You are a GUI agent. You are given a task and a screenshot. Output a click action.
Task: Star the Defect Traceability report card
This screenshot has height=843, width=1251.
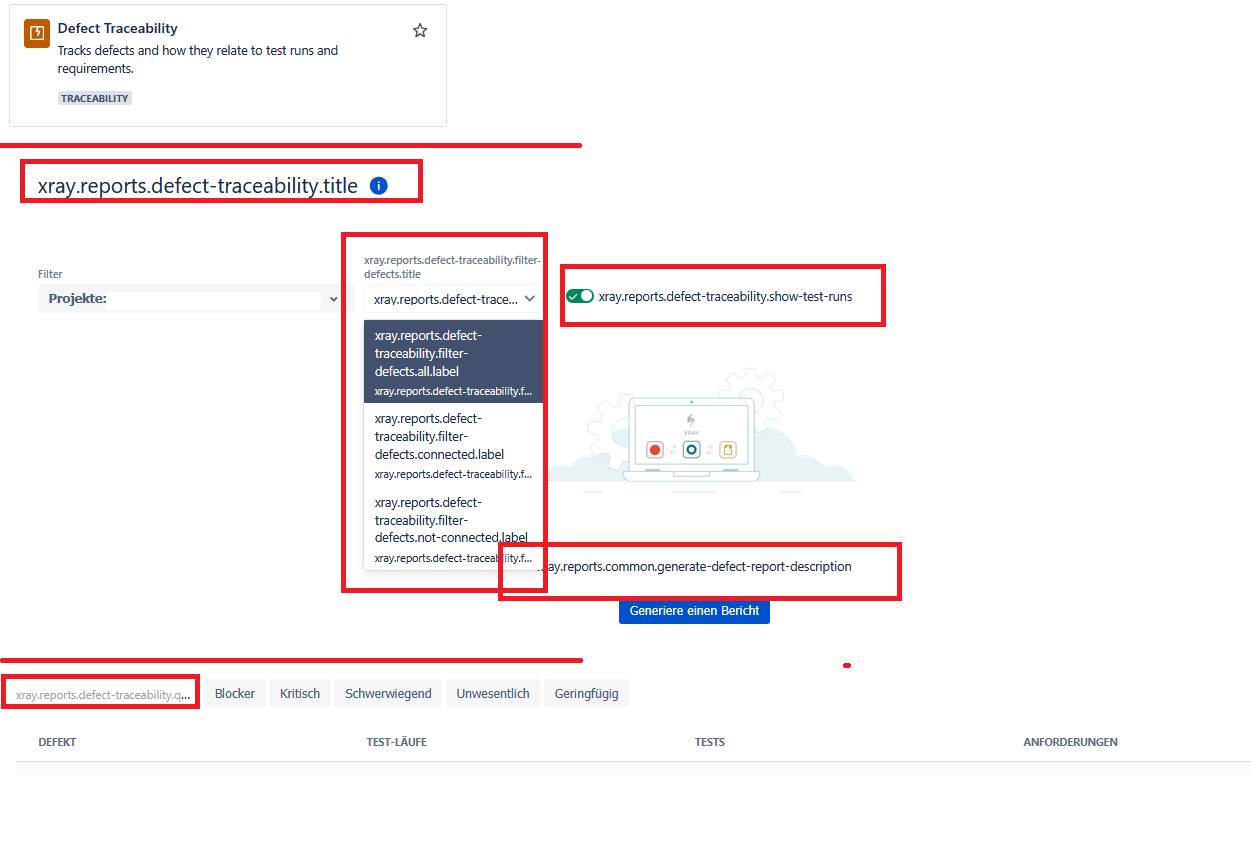420,31
